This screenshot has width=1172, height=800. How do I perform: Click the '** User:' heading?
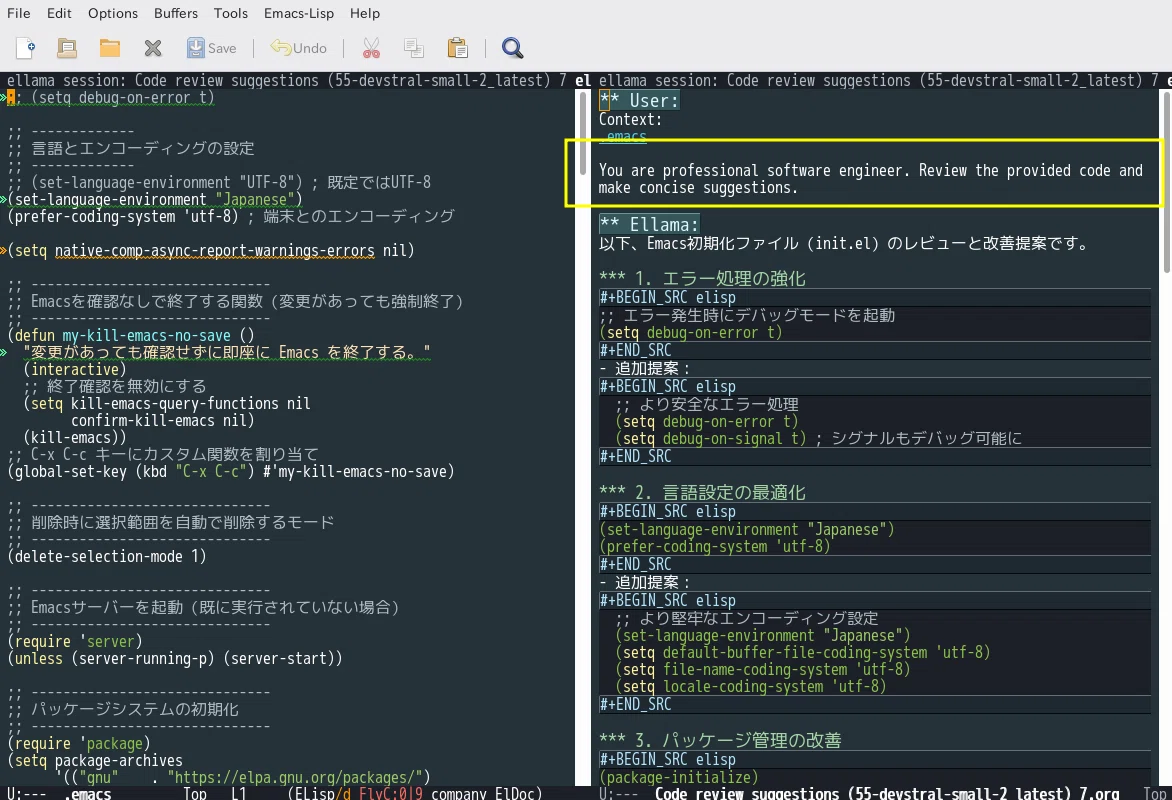(x=640, y=100)
